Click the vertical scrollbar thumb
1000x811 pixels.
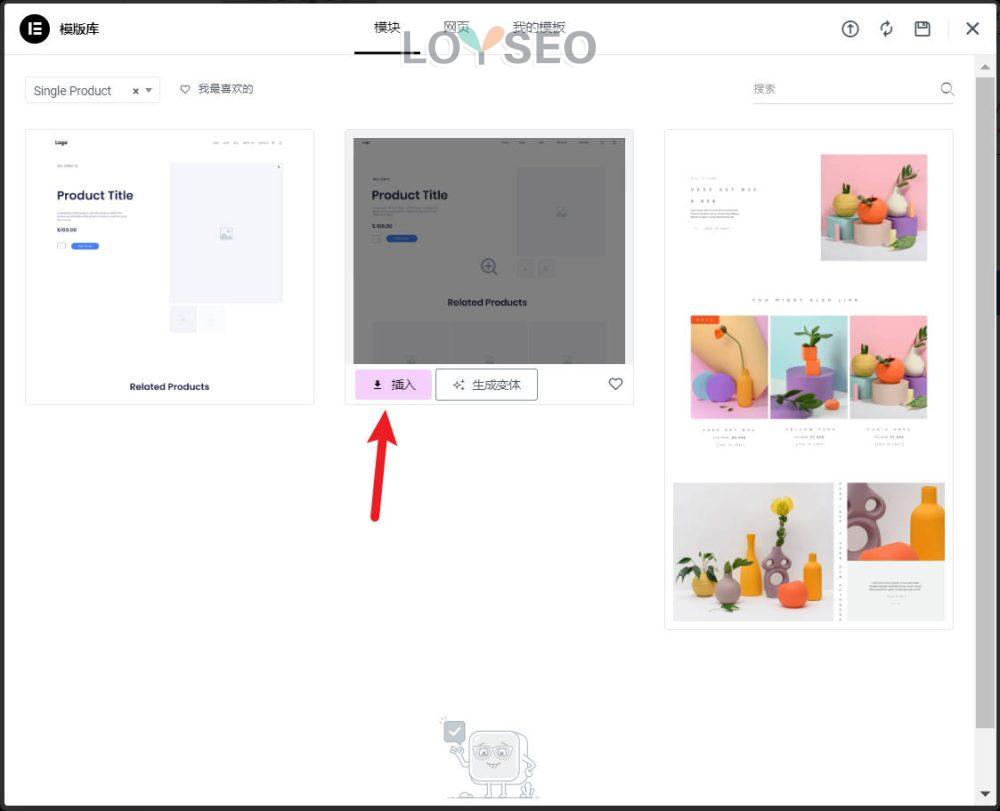click(x=985, y=402)
